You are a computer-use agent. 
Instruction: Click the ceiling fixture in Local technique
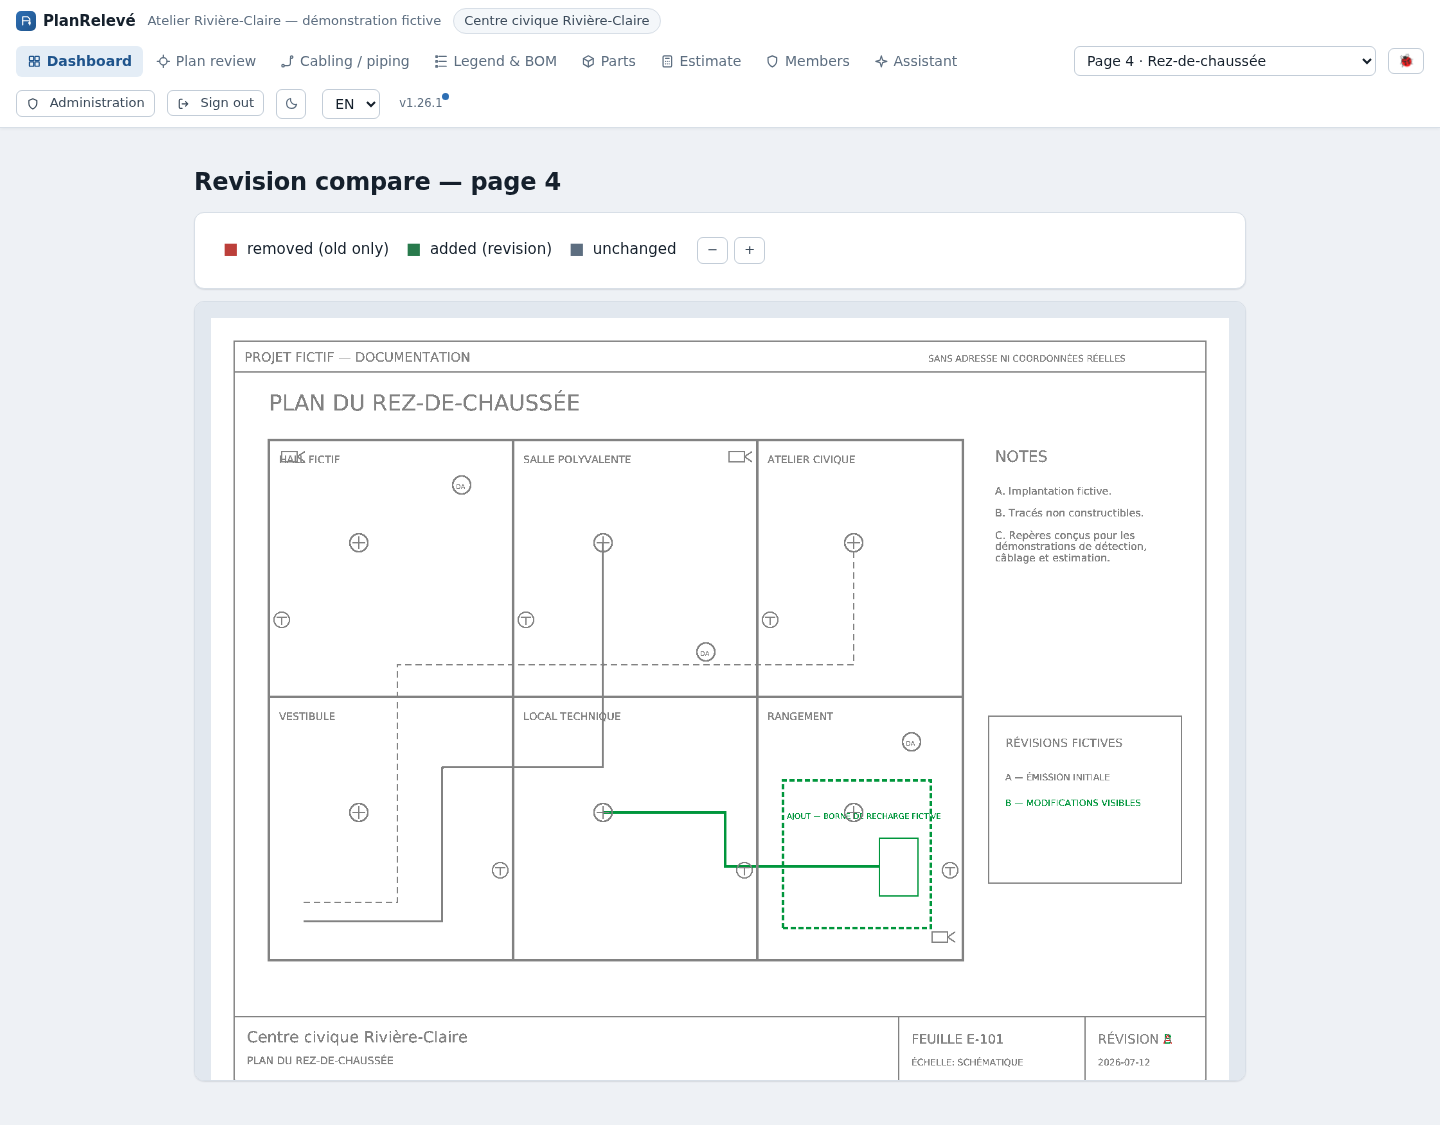tap(603, 813)
